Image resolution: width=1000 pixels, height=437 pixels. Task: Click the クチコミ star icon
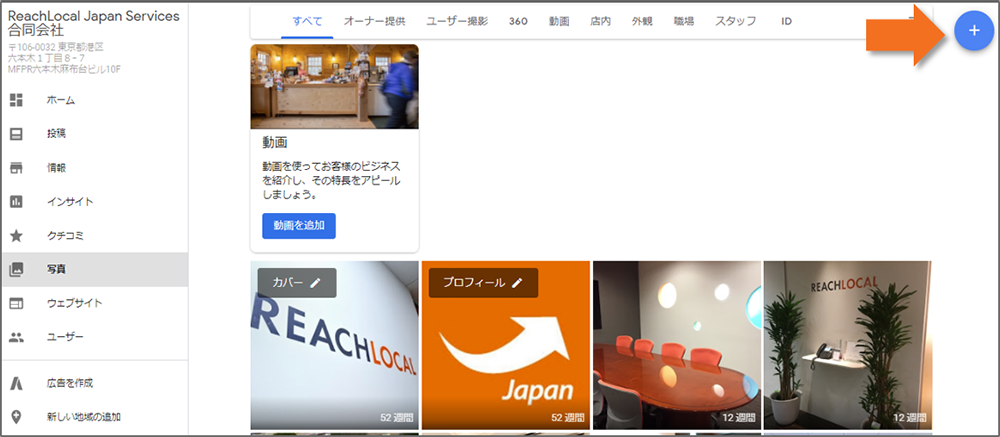pyautogui.click(x=17, y=235)
